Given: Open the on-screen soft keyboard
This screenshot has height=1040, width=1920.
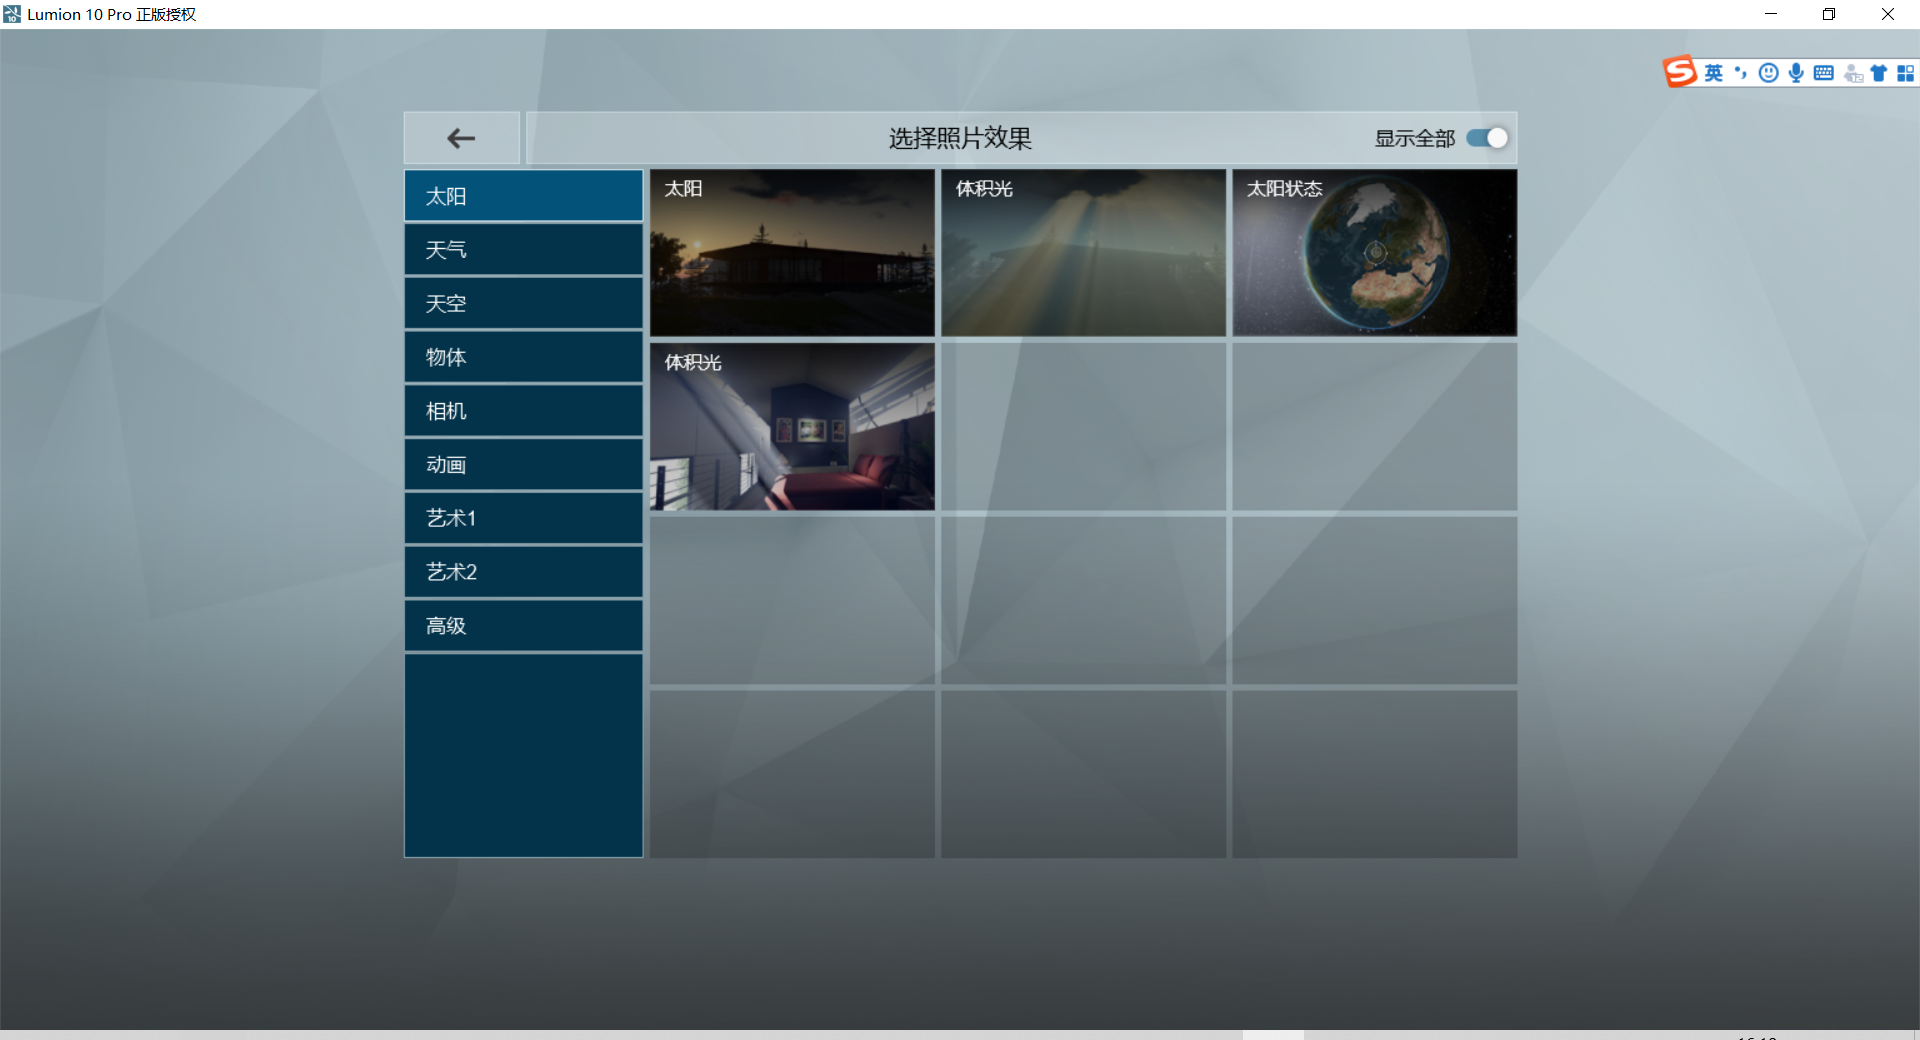Looking at the screenshot, I should point(1823,72).
